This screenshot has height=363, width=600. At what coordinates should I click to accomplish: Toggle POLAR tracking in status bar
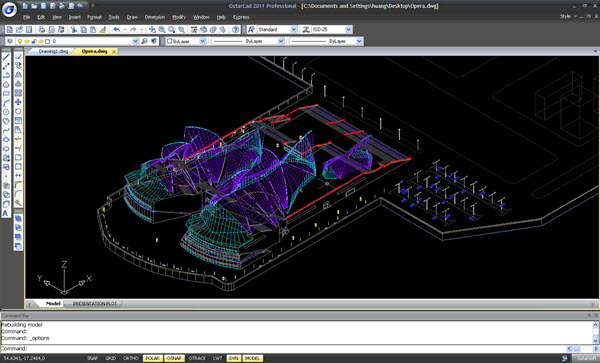[x=152, y=358]
